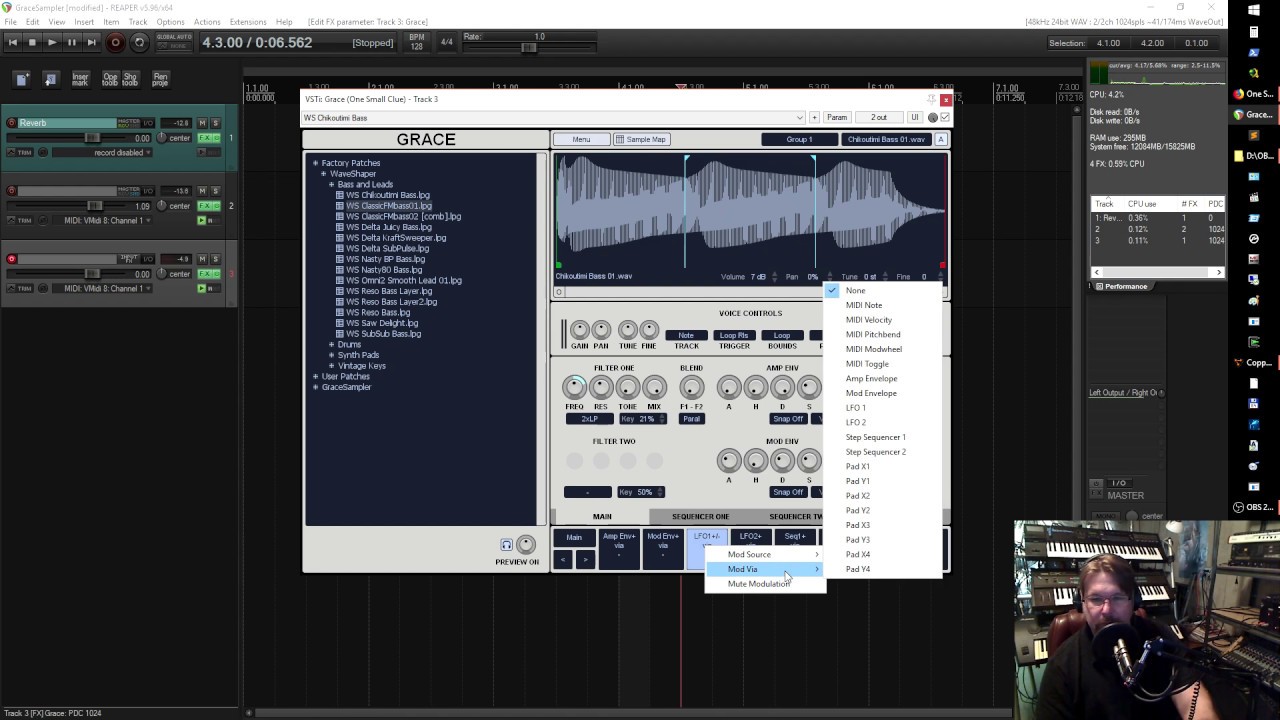Click the Filter One FREQ knob
This screenshot has height=720, width=1280.
pyautogui.click(x=574, y=387)
